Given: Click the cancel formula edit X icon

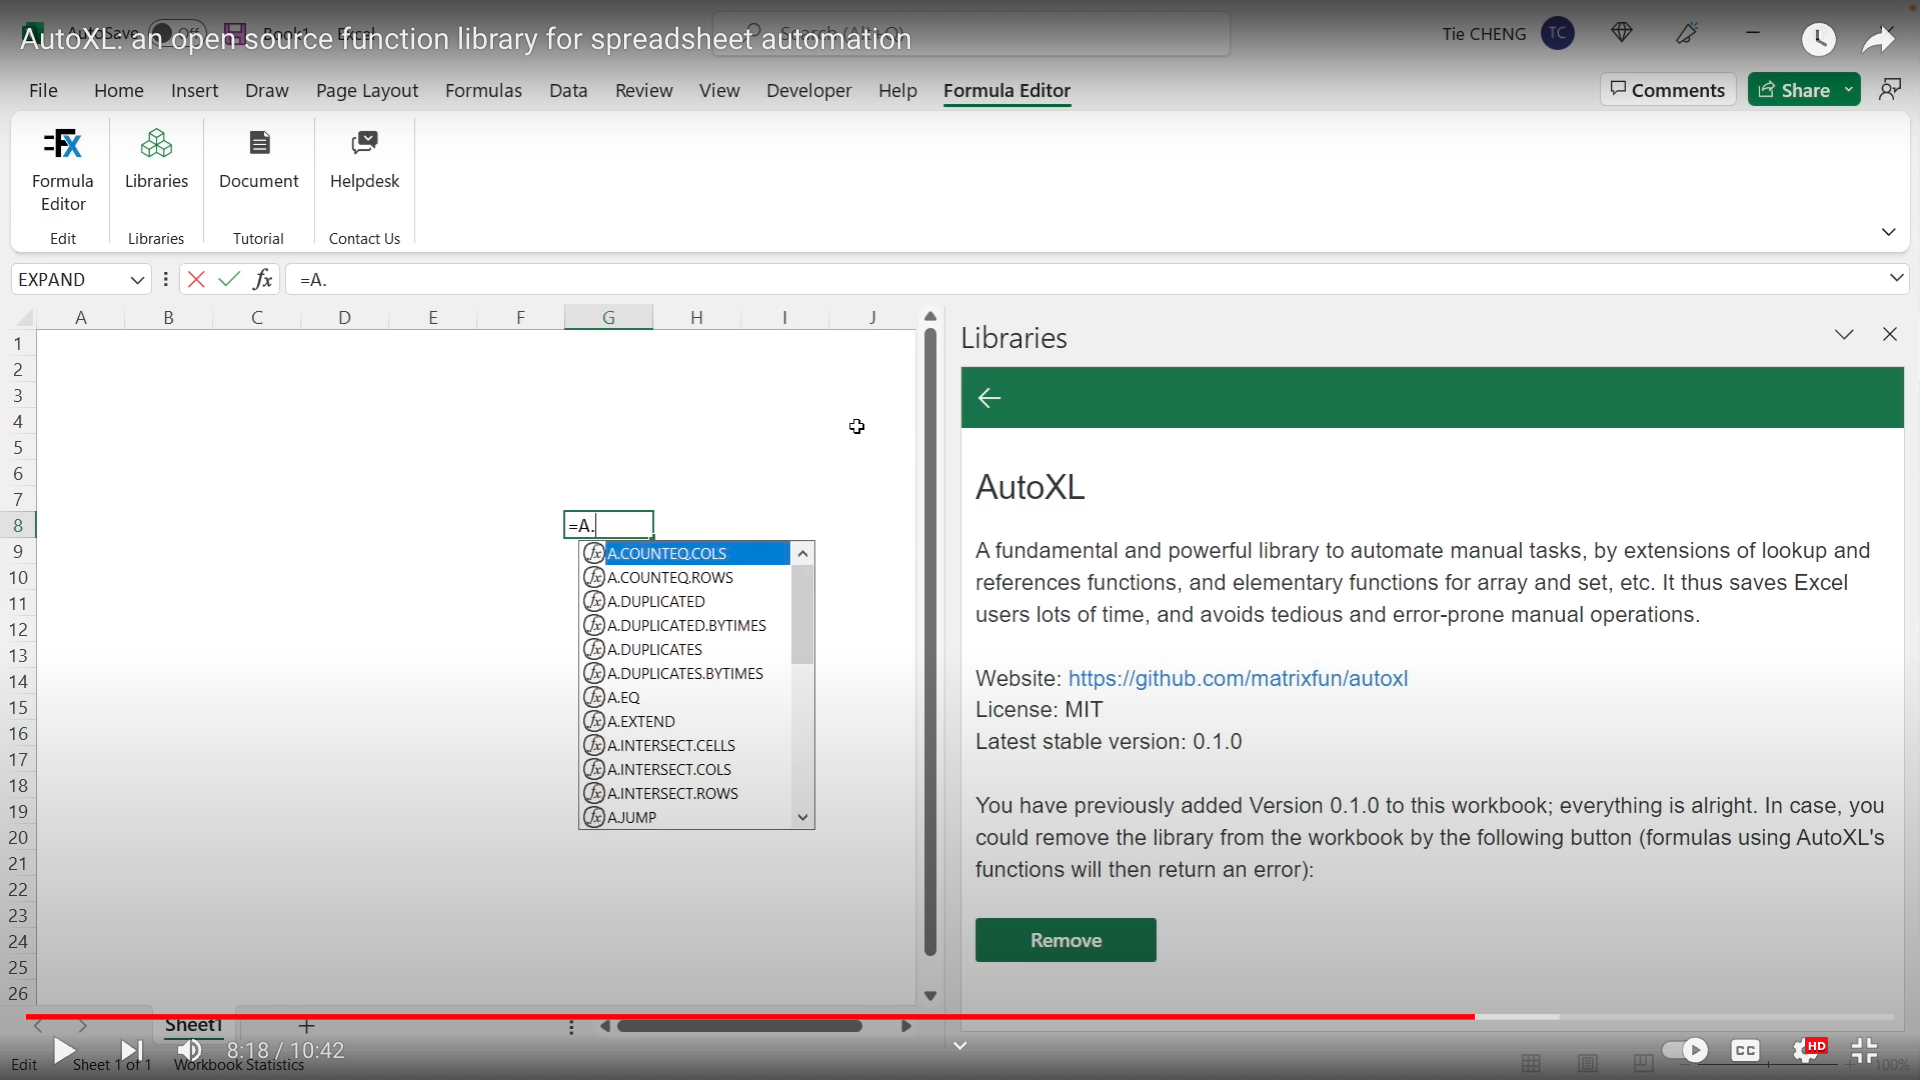Looking at the screenshot, I should coord(195,278).
